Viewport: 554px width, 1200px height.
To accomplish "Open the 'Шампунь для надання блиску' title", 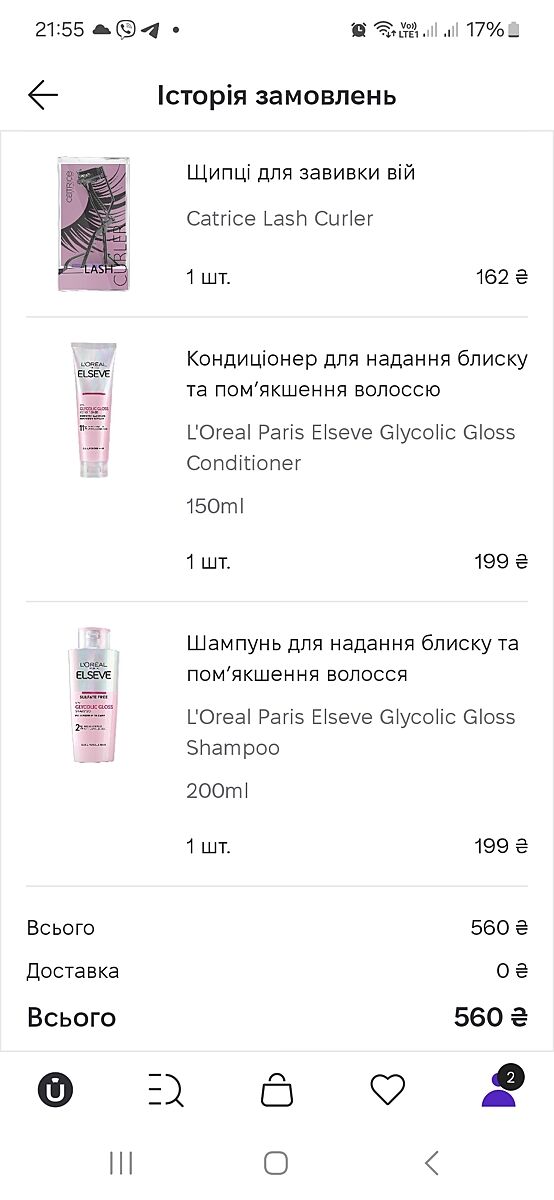I will (353, 659).
